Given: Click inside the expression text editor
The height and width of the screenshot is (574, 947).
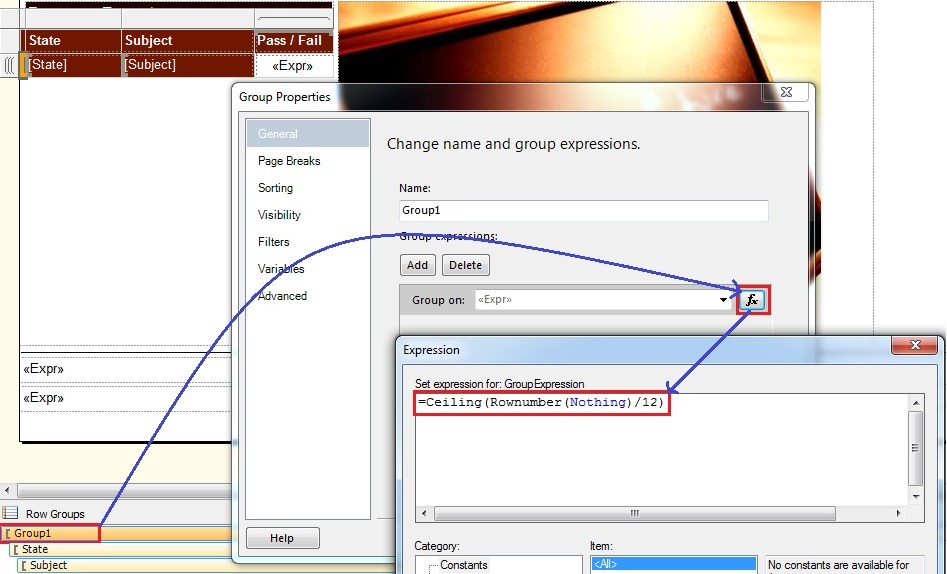Looking at the screenshot, I should pos(661,450).
